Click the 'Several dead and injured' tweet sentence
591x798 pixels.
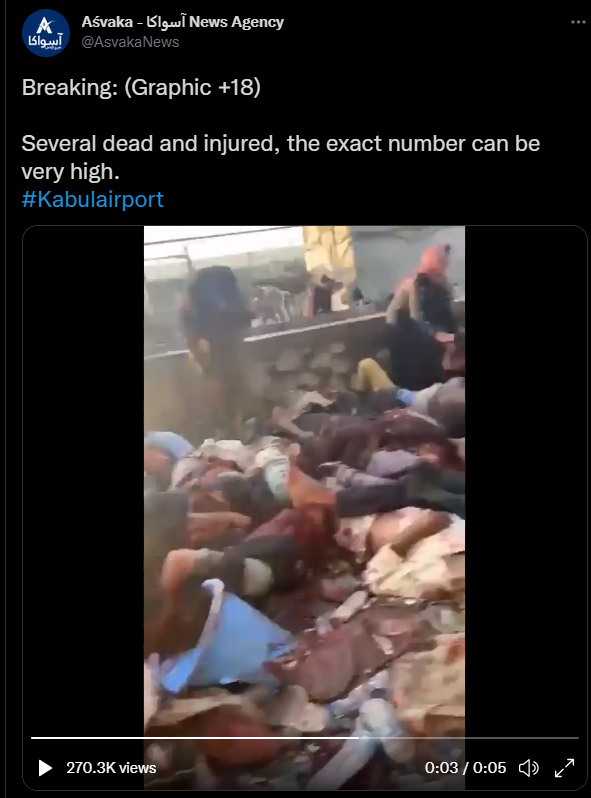280,157
